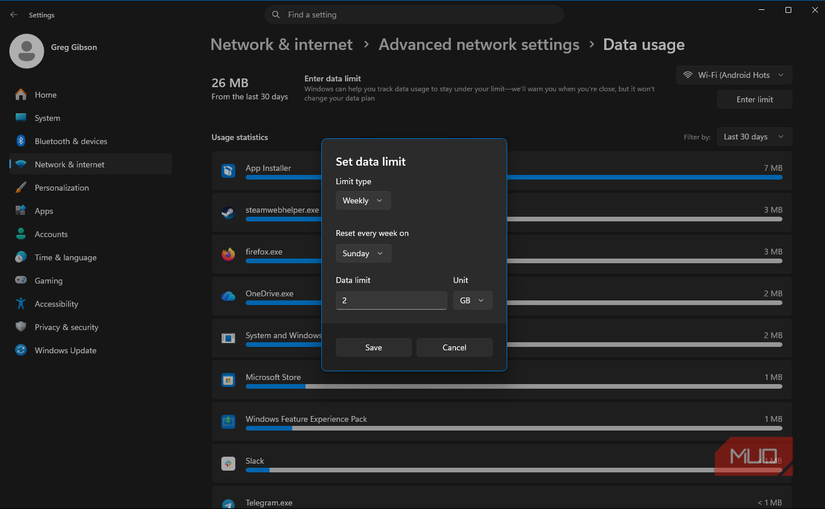Screen dimensions: 825x509
Task: Click the Data limit input field
Action: [391, 300]
